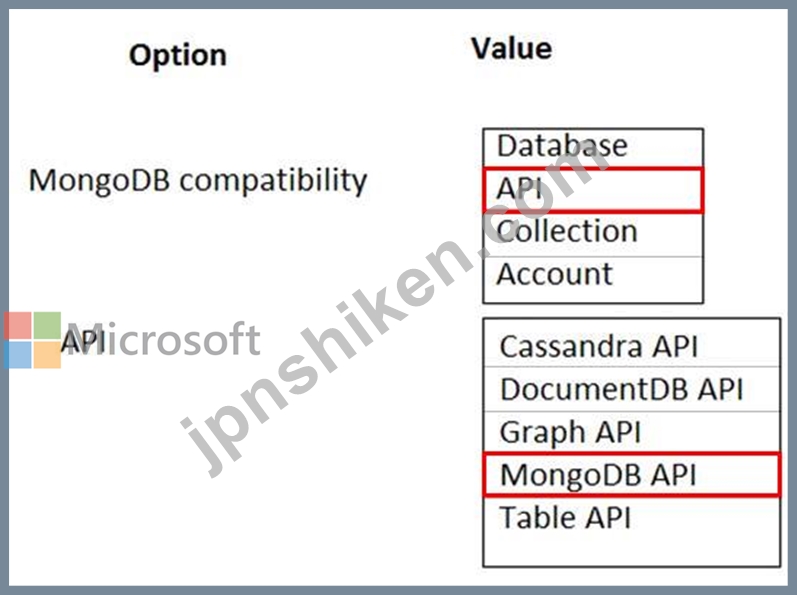The width and height of the screenshot is (797, 595).
Task: Click the API option label
Action: point(83,340)
